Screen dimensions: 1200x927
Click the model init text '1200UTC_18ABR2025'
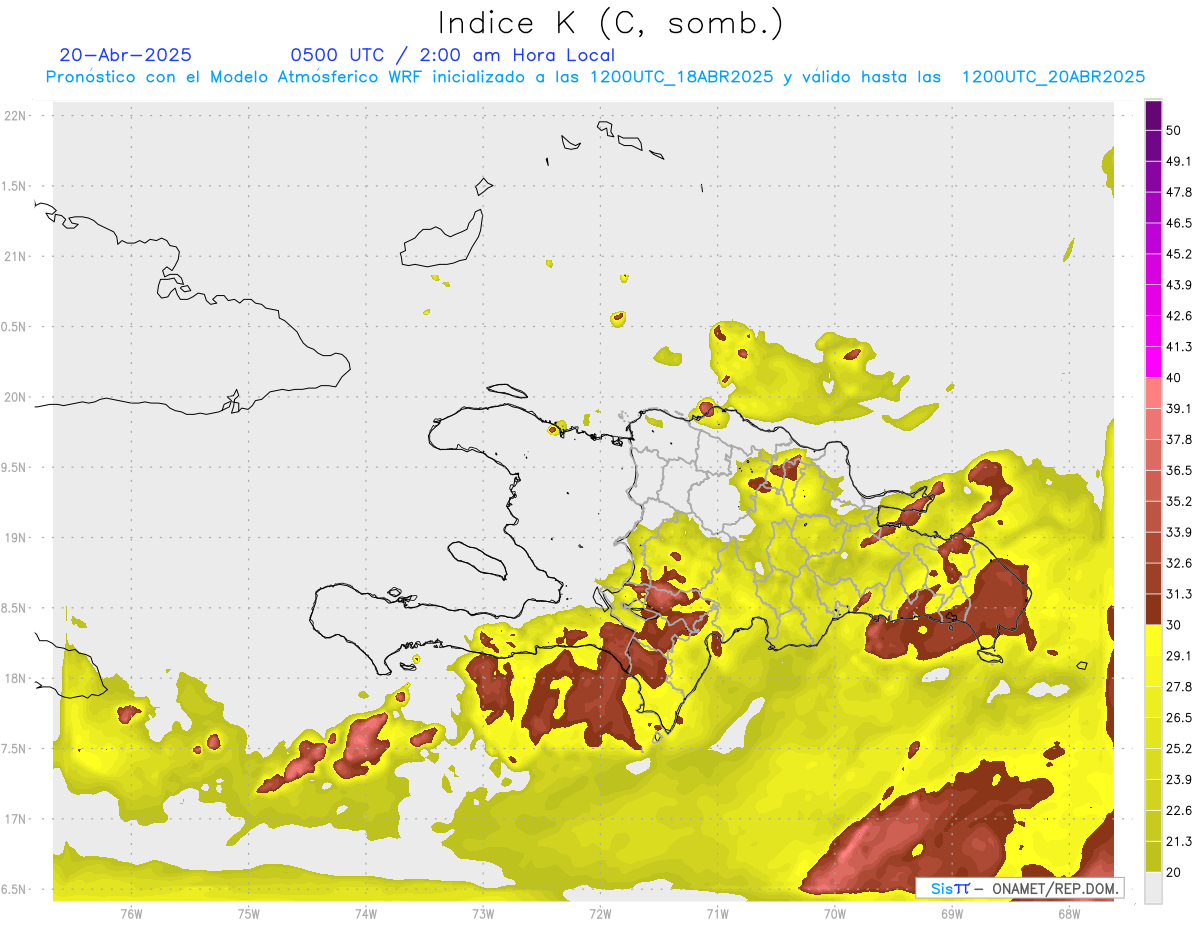pyautogui.click(x=682, y=77)
